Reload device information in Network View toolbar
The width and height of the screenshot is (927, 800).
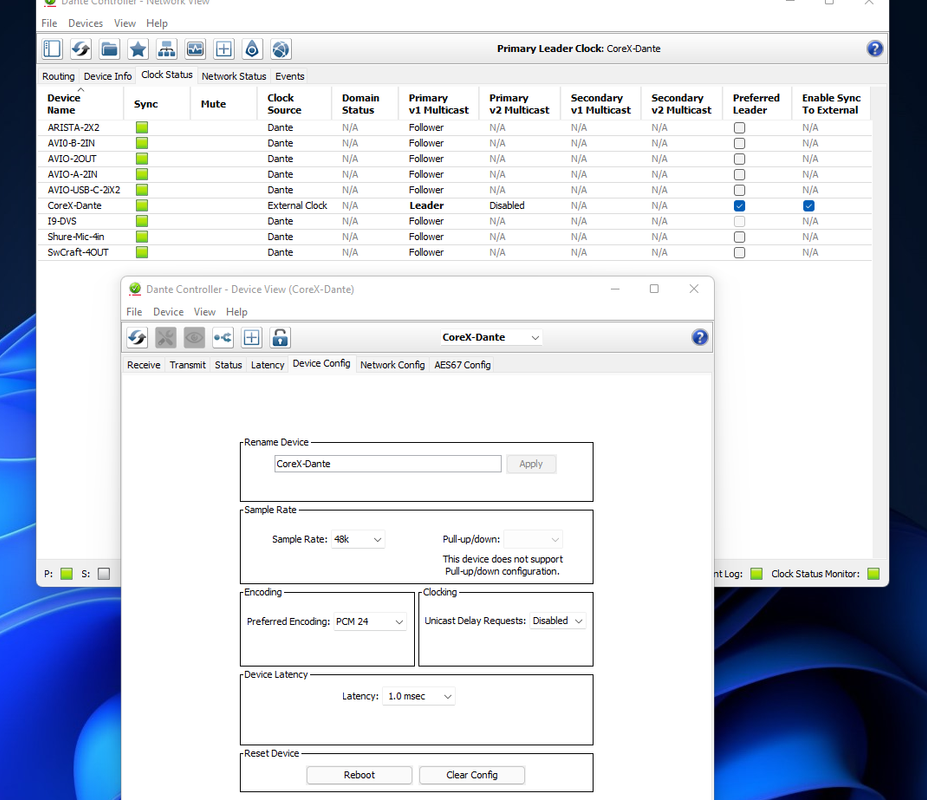click(80, 49)
